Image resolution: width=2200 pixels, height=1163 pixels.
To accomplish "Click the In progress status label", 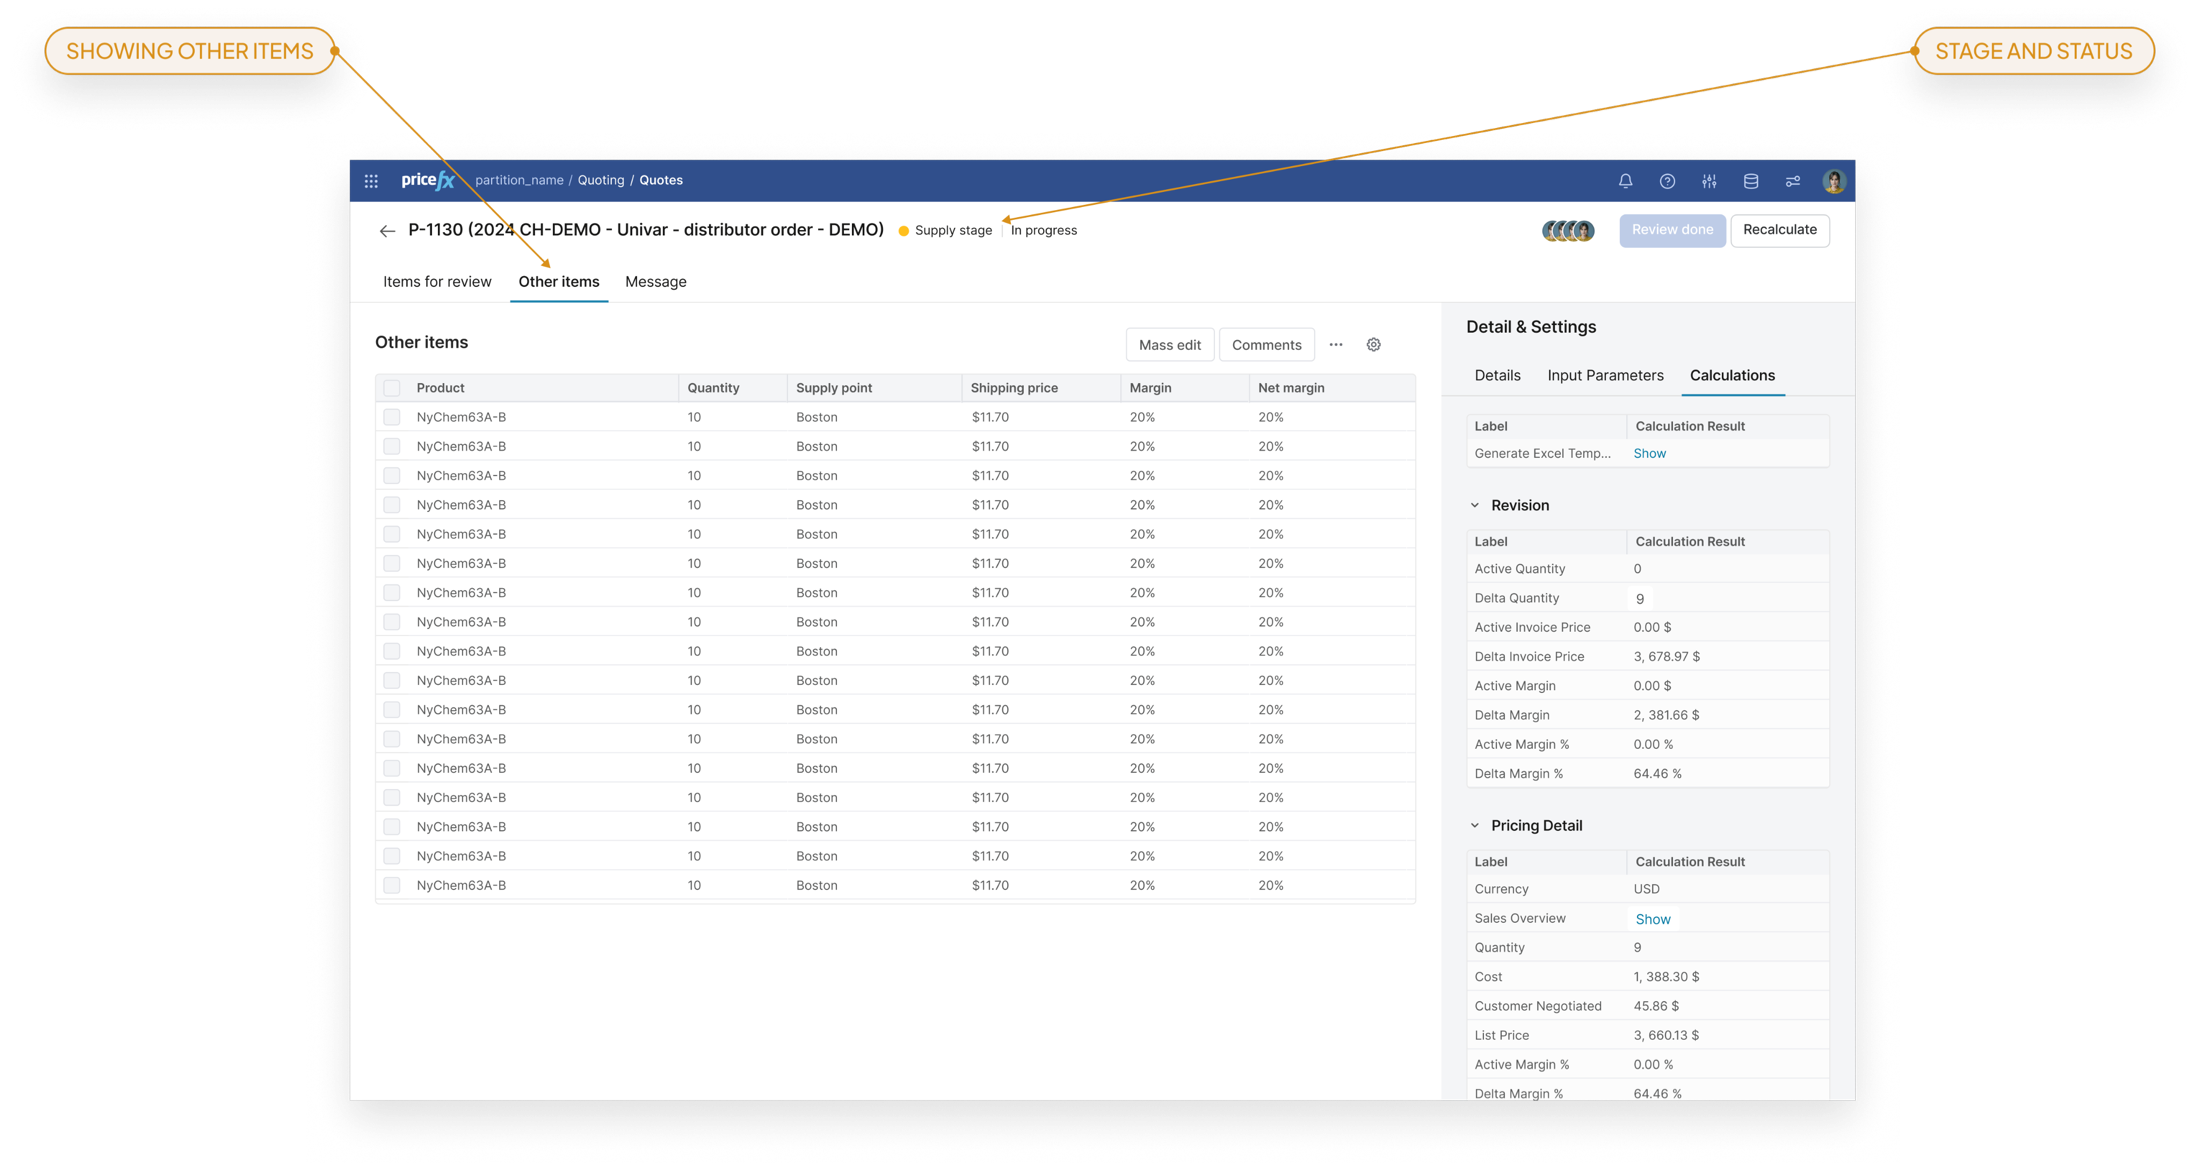I will tap(1043, 231).
